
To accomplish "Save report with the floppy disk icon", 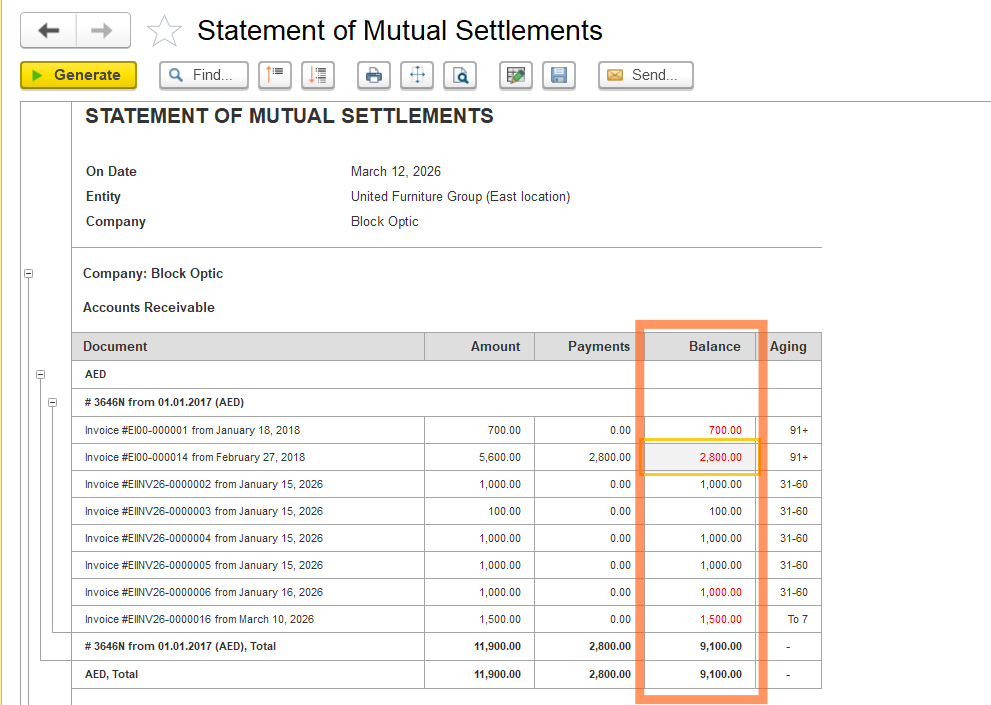I will click(x=559, y=75).
